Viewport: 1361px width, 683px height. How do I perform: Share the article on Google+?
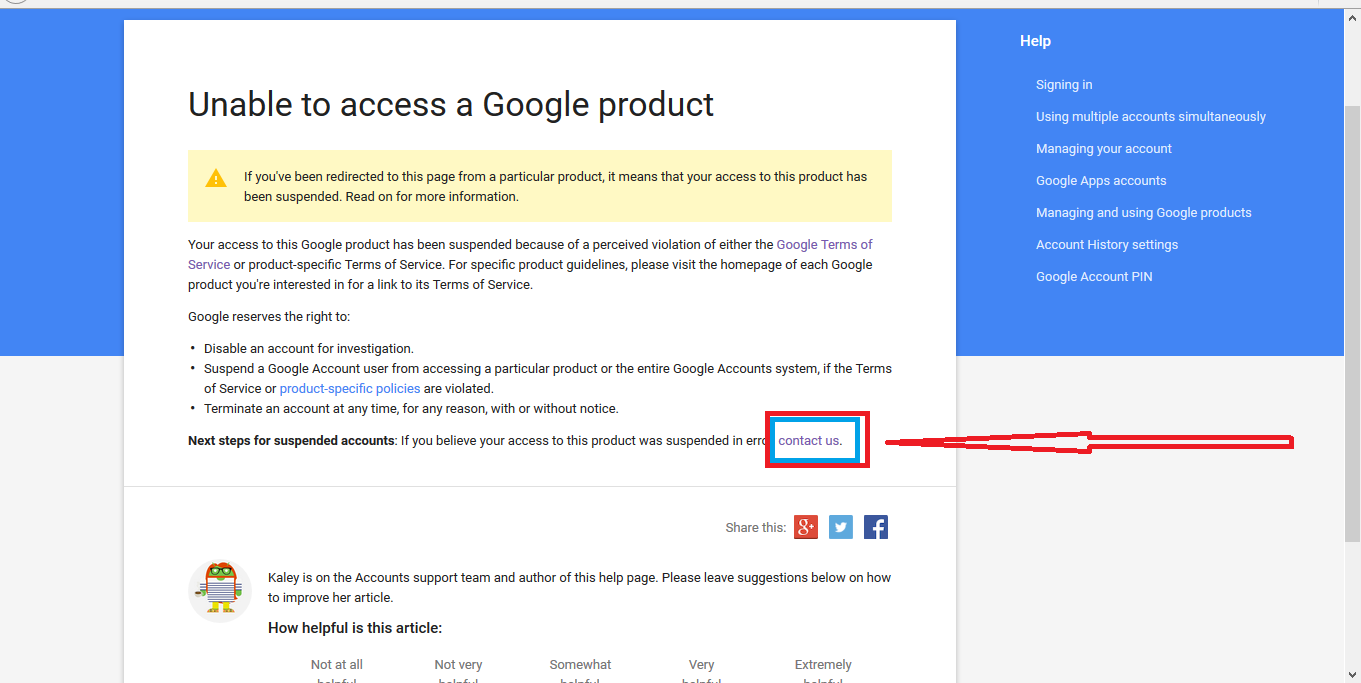806,527
